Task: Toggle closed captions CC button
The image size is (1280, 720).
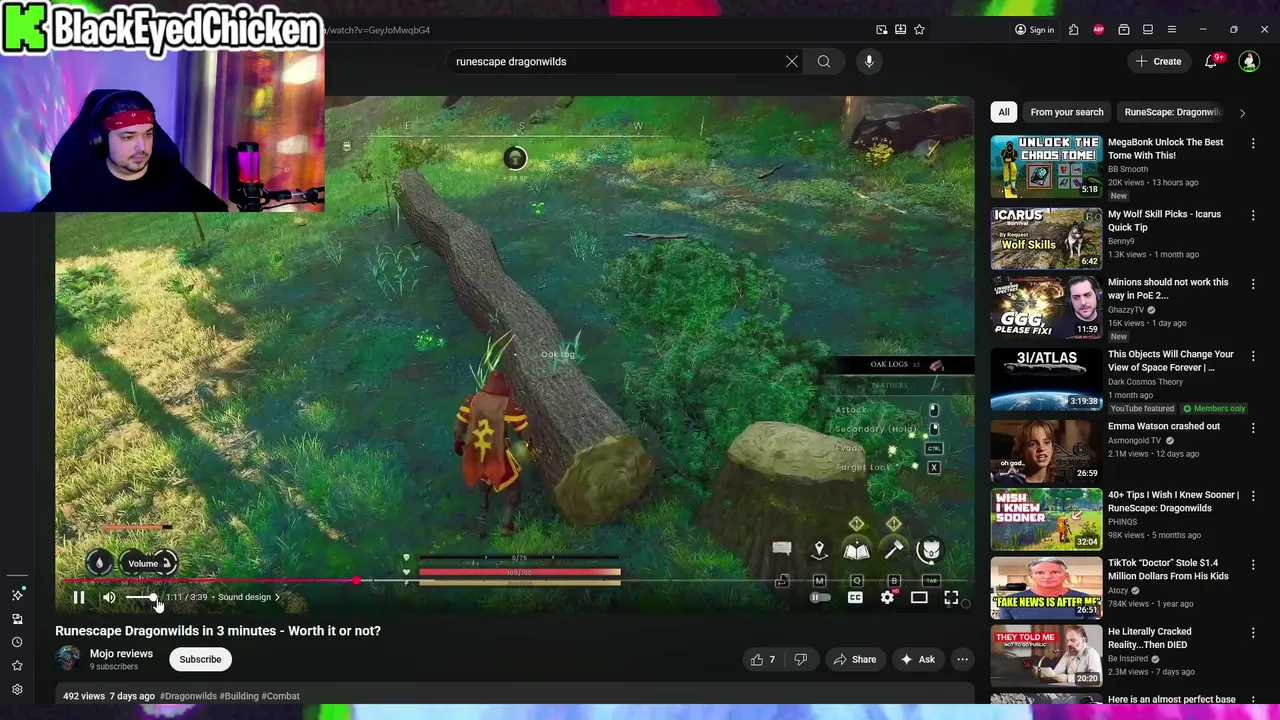Action: [x=855, y=598]
